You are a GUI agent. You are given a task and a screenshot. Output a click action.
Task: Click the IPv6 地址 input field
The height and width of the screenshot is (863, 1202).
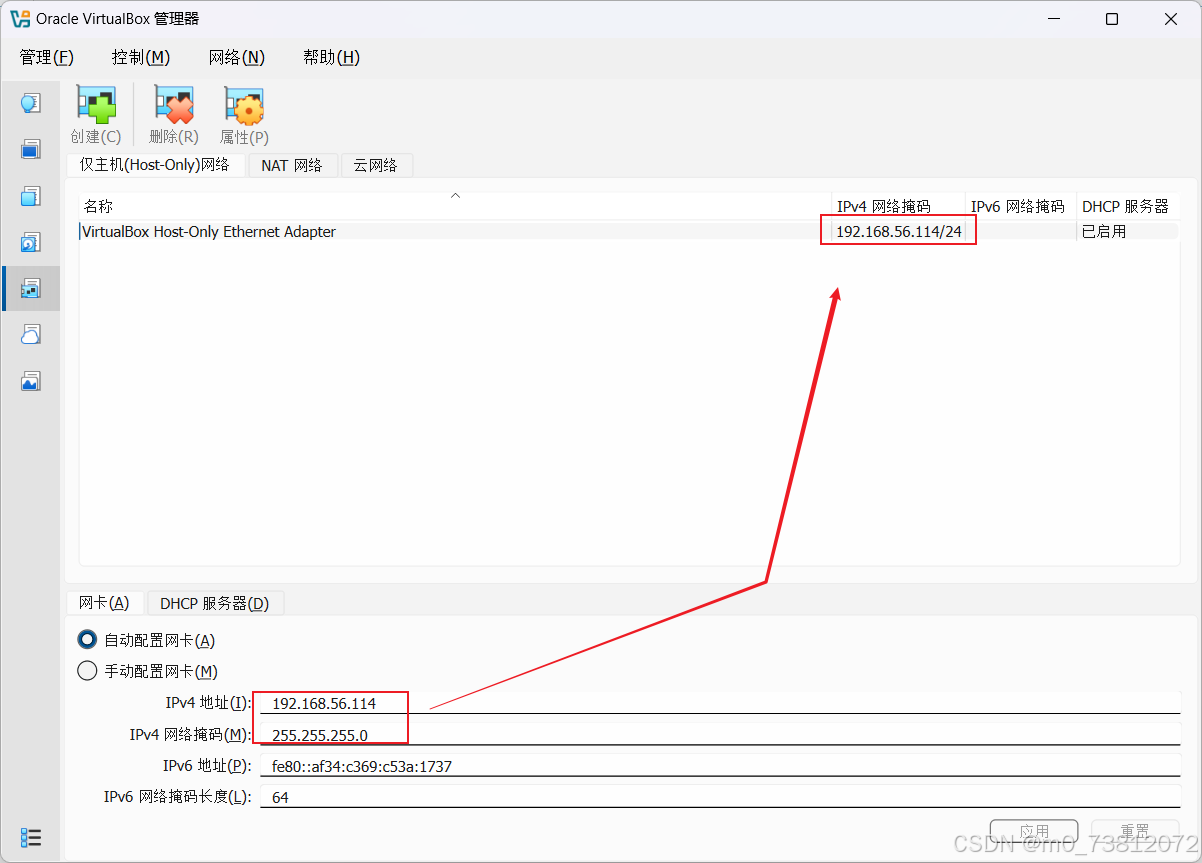(x=720, y=766)
